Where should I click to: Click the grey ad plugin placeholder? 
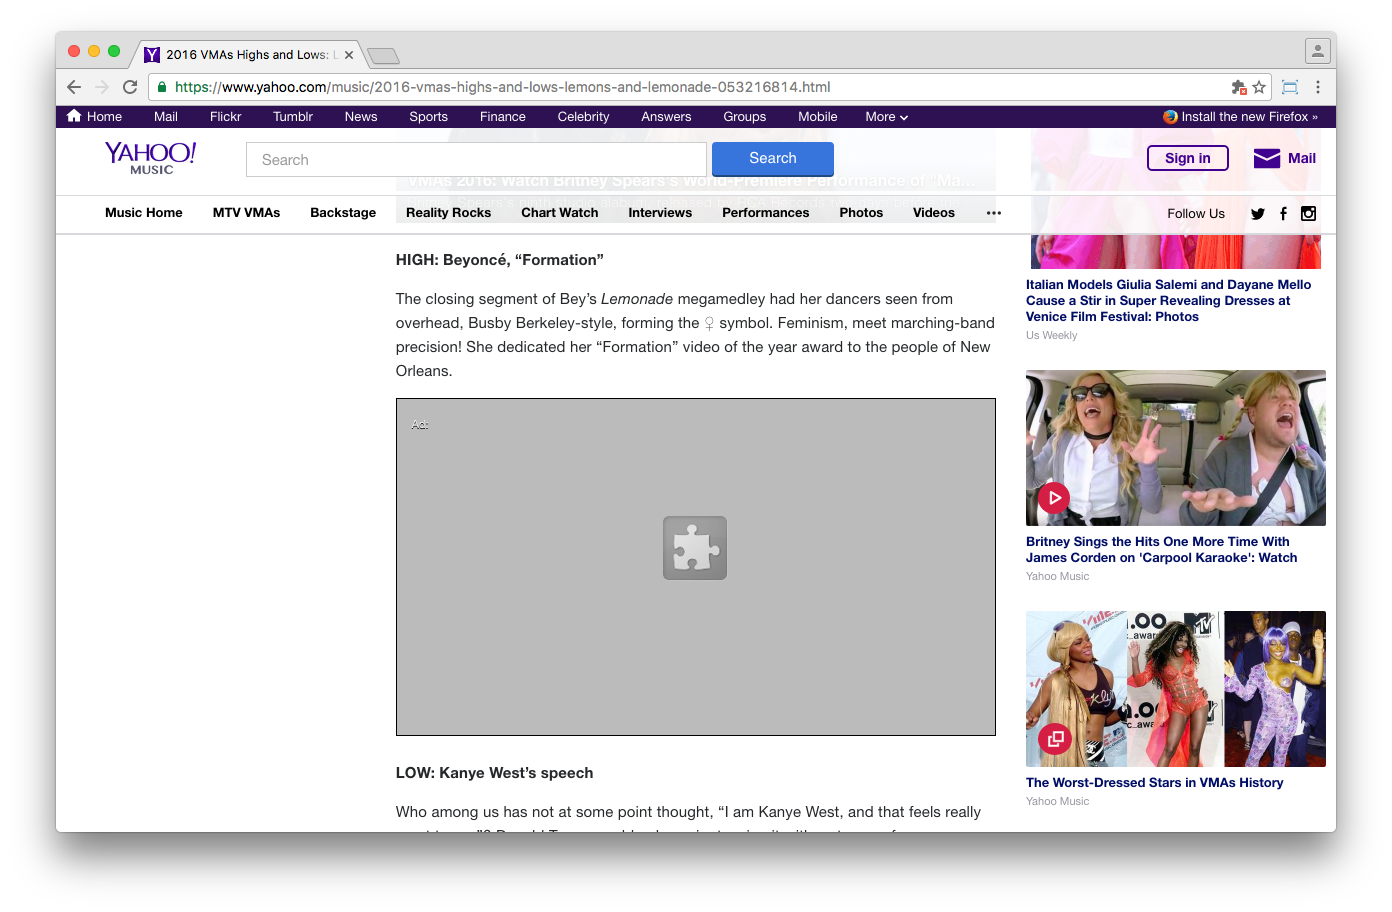696,567
